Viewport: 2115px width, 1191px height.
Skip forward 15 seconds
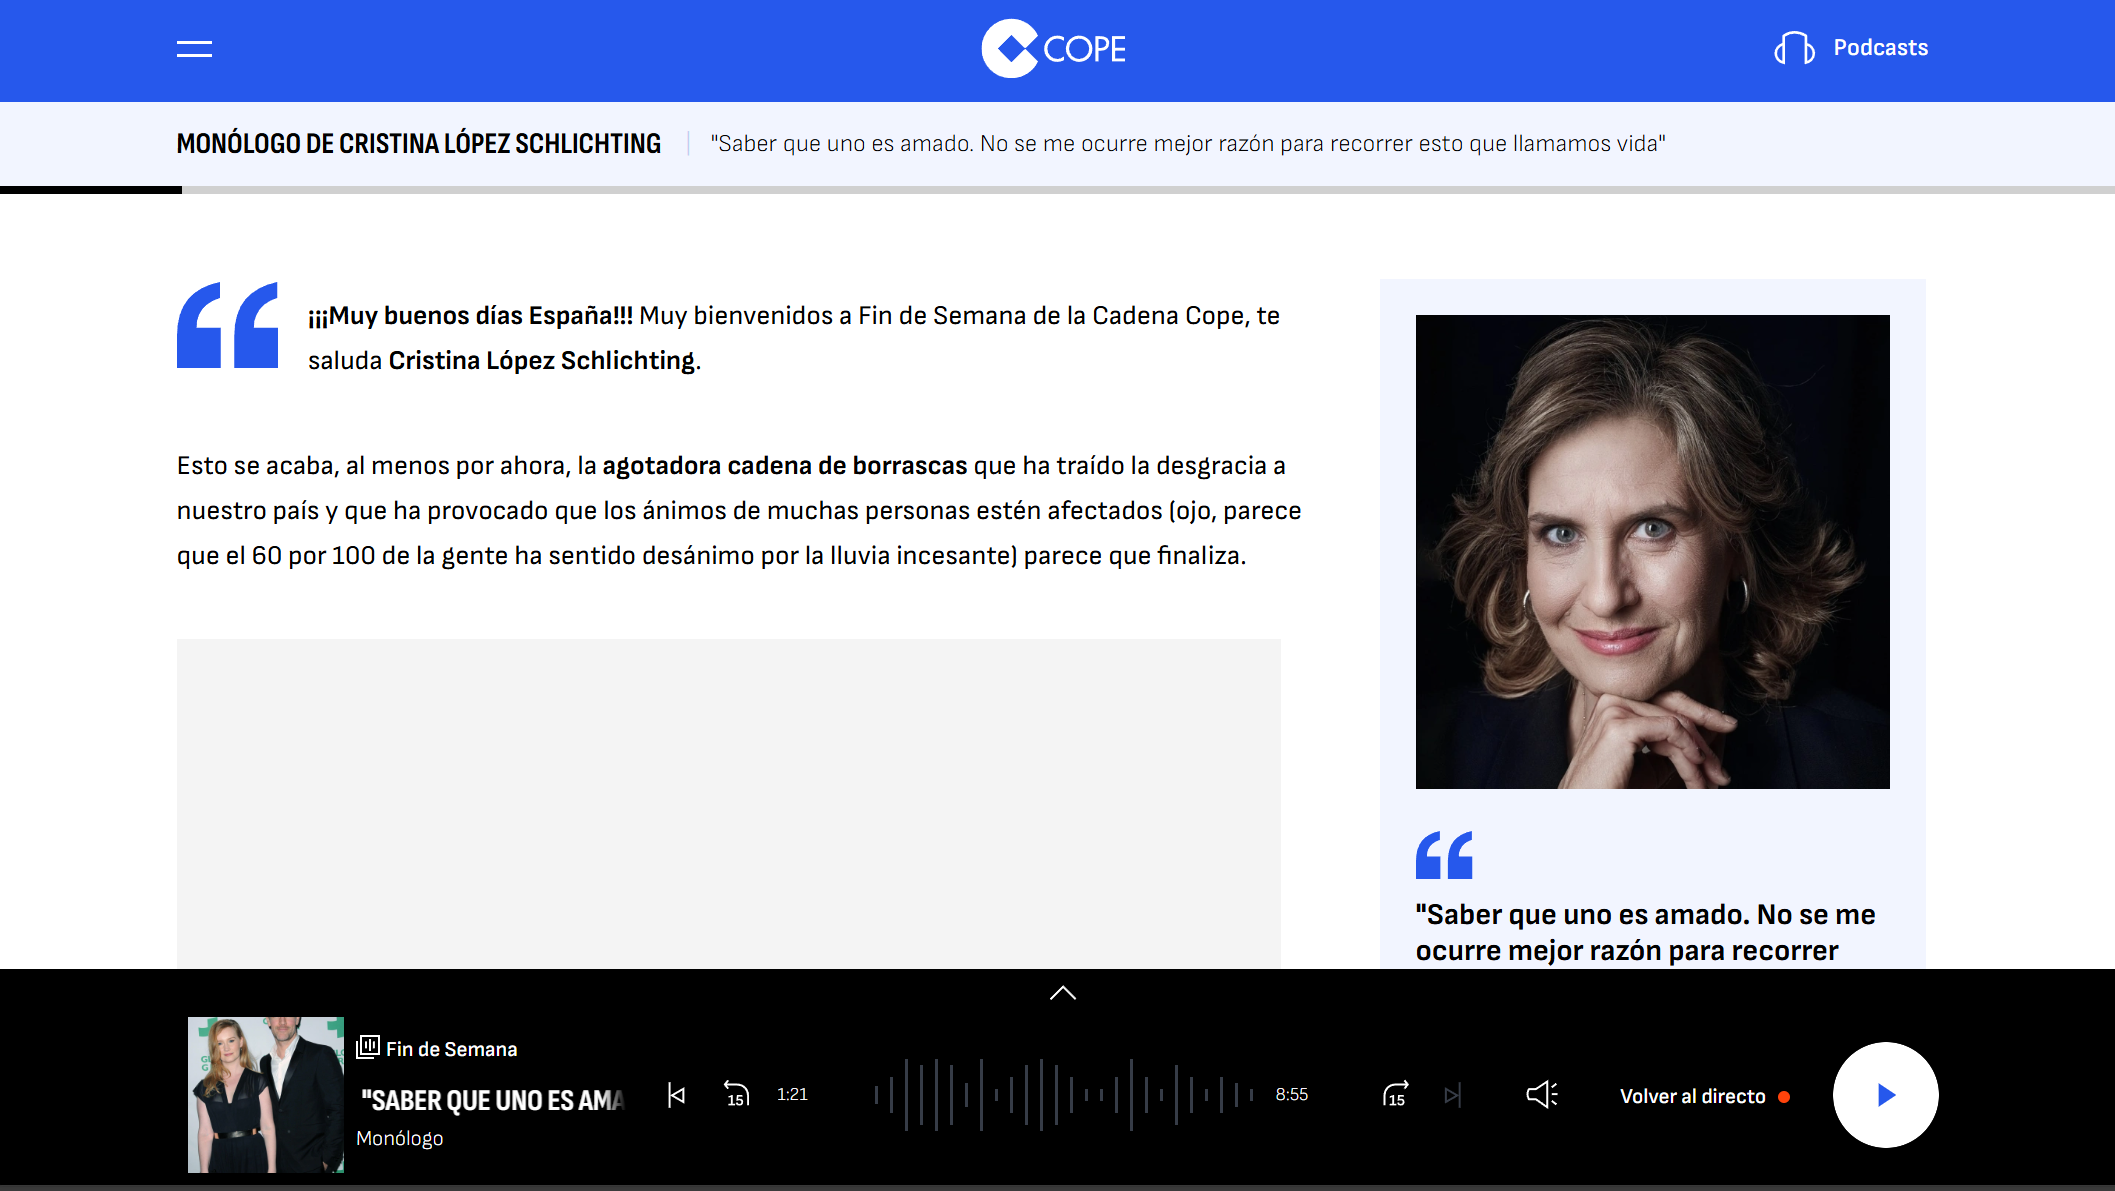point(1395,1095)
